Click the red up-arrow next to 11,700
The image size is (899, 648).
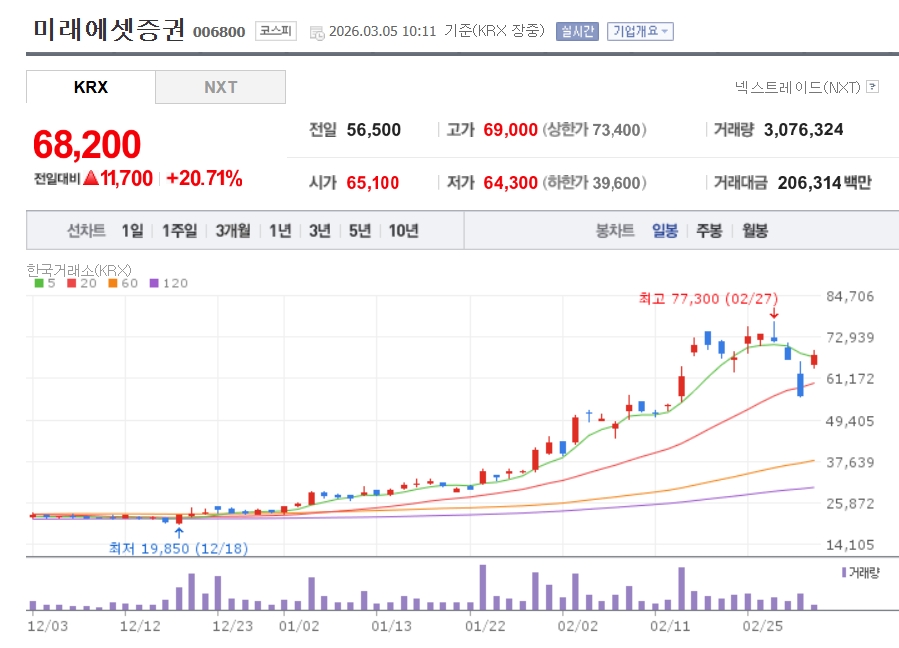coord(91,179)
